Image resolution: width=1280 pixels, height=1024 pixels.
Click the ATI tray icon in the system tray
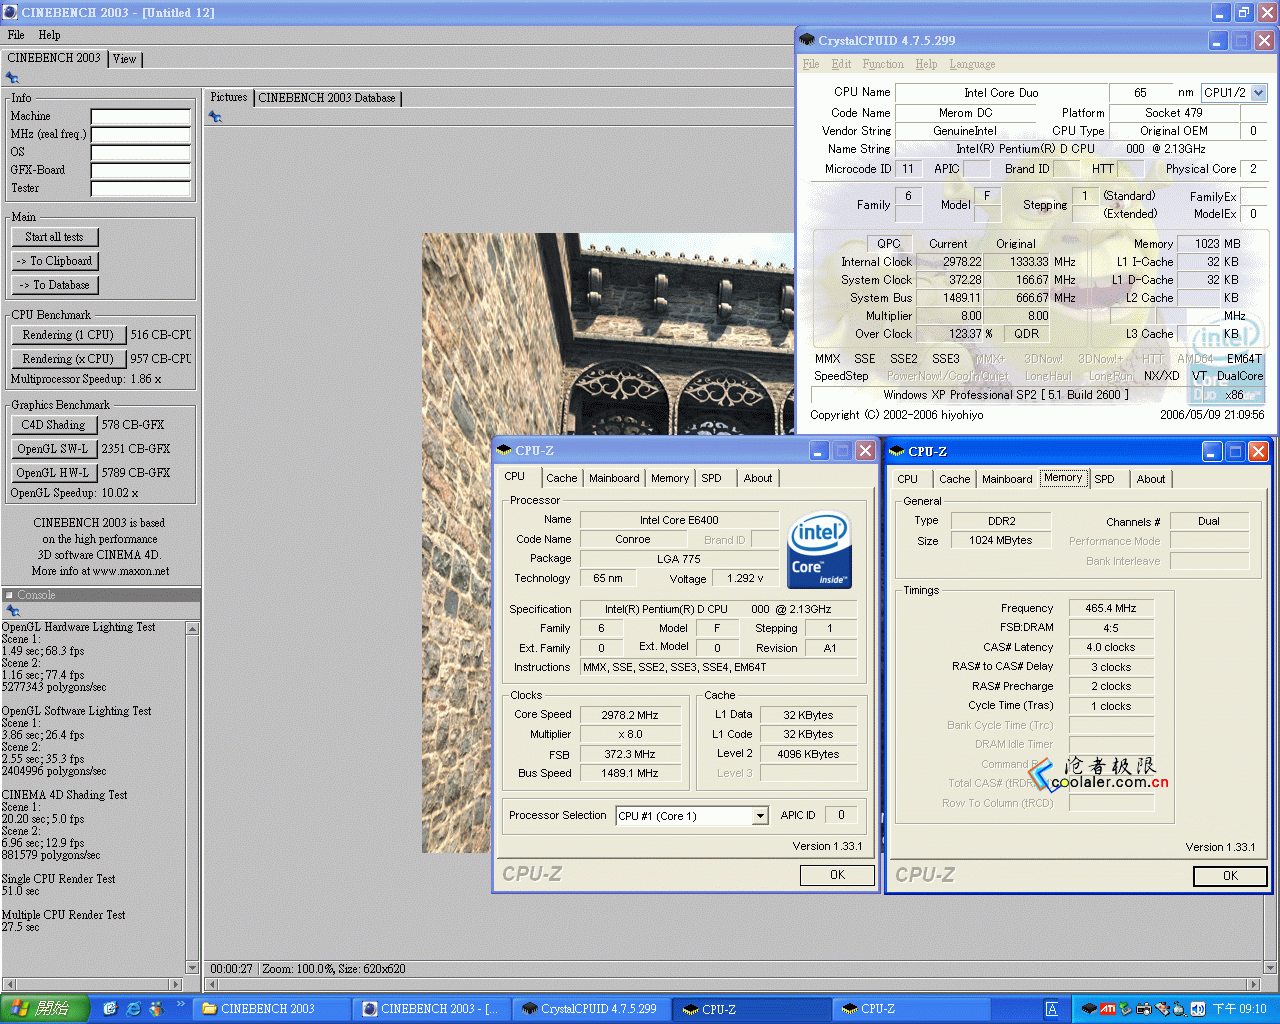(x=1108, y=1009)
